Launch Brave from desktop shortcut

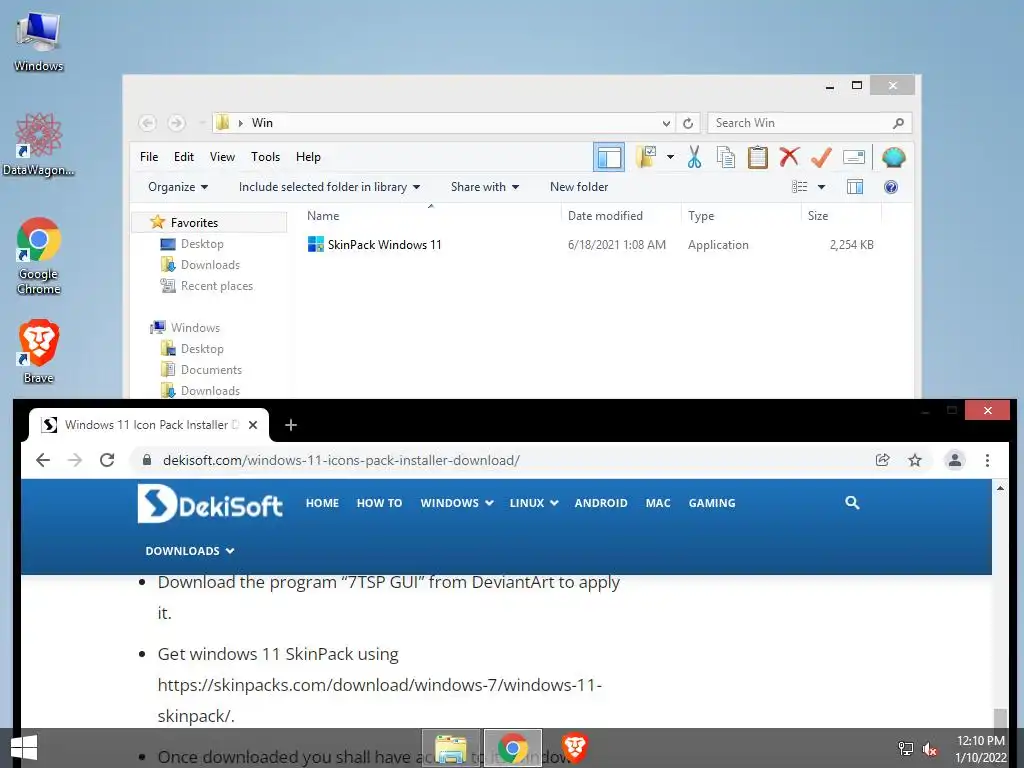(x=39, y=351)
